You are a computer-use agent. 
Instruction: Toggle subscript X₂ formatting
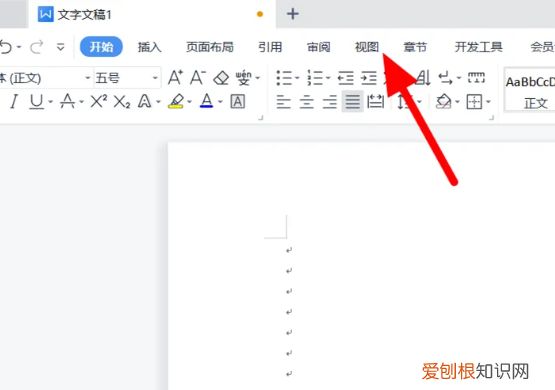point(122,102)
